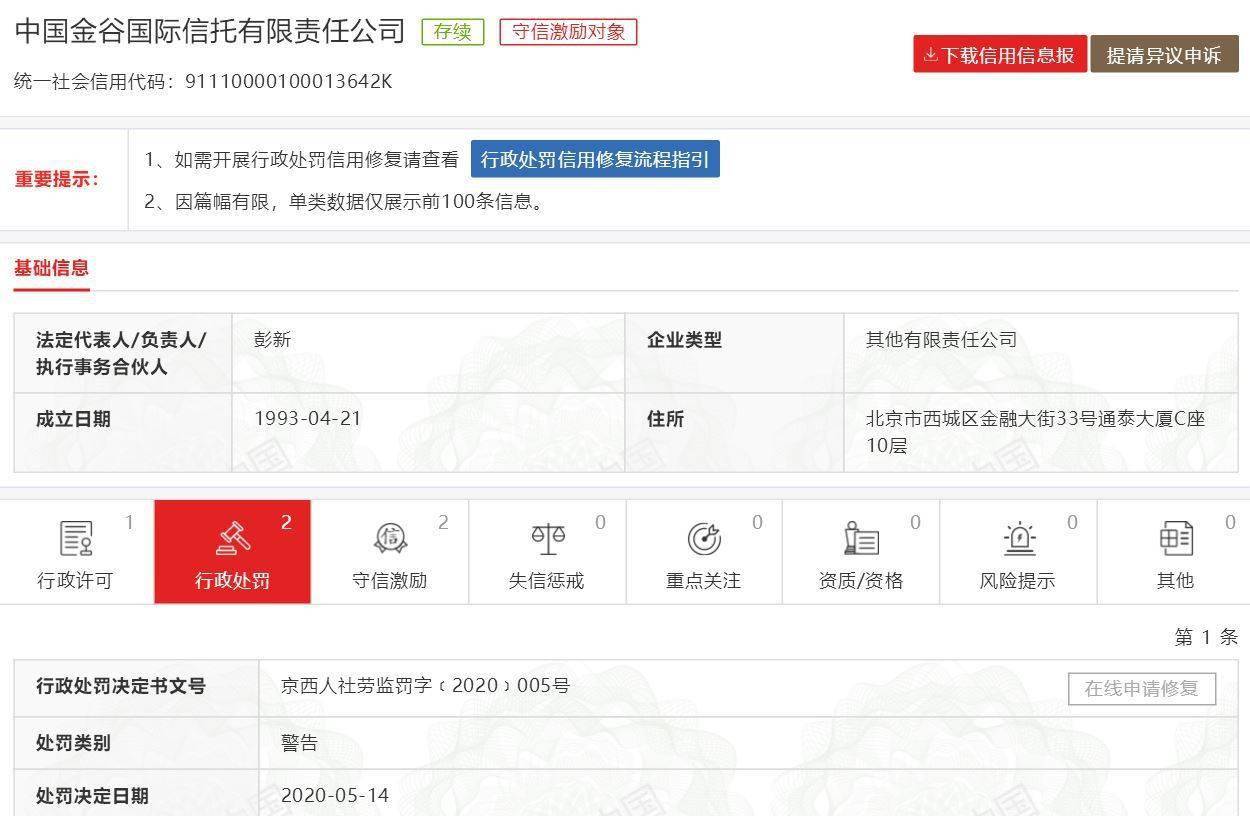Viewport: 1250px width, 816px height.
Task: Click the 行政许可 document certificate icon
Action: click(x=76, y=538)
